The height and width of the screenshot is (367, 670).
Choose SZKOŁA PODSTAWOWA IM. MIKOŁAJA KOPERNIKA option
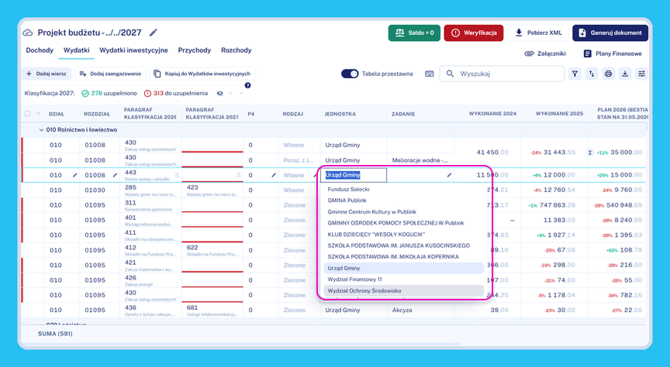403,257
